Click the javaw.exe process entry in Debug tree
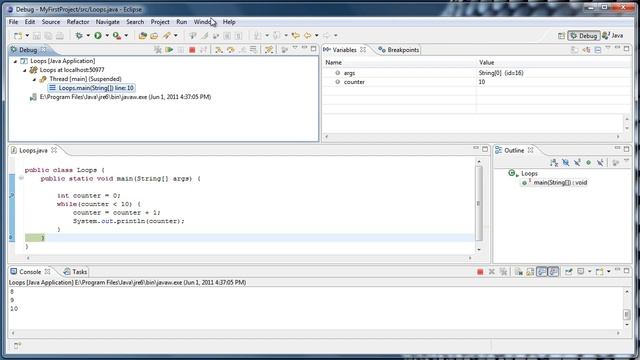The width and height of the screenshot is (640, 360). coord(121,97)
